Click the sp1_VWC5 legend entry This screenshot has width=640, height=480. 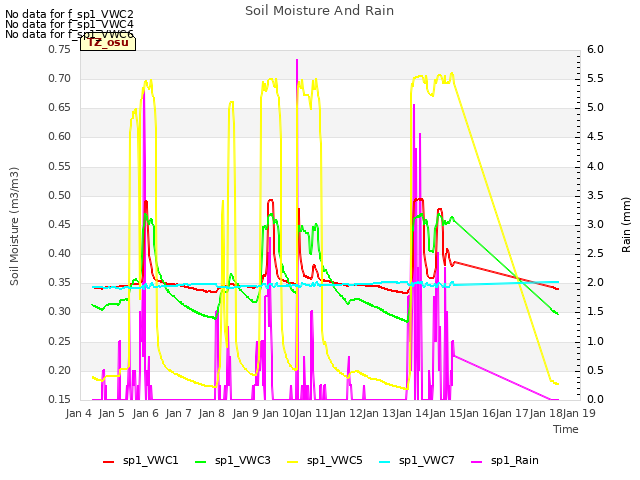tap(324, 461)
